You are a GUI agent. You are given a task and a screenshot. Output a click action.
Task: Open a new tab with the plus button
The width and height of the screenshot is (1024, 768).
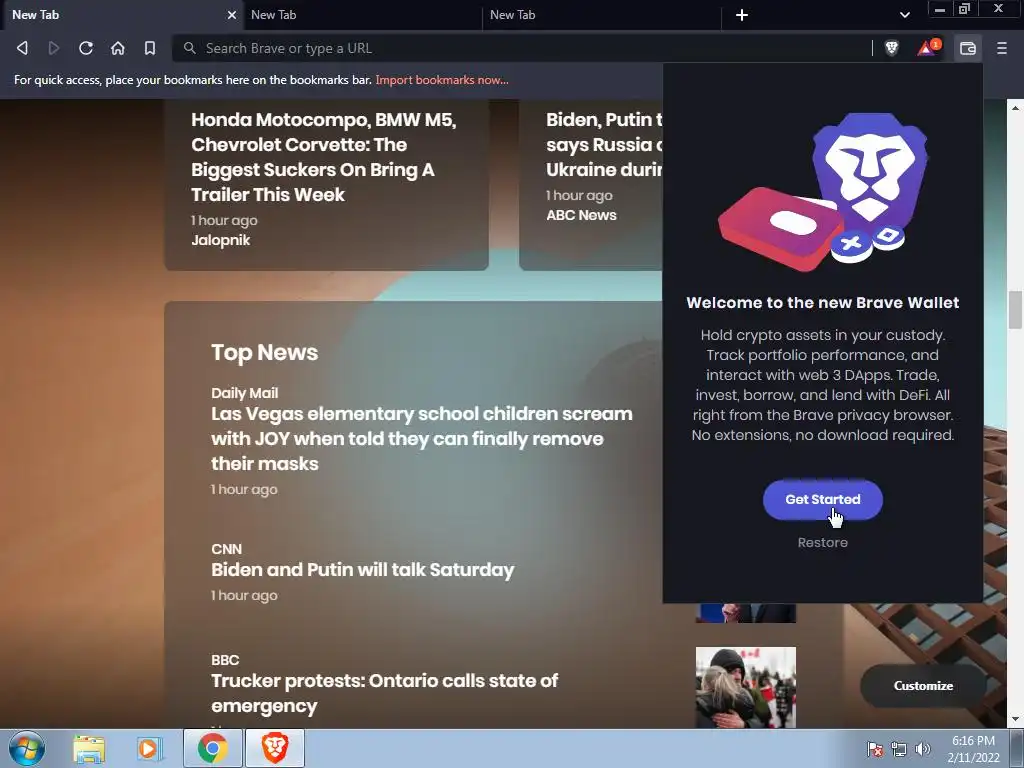[742, 15]
